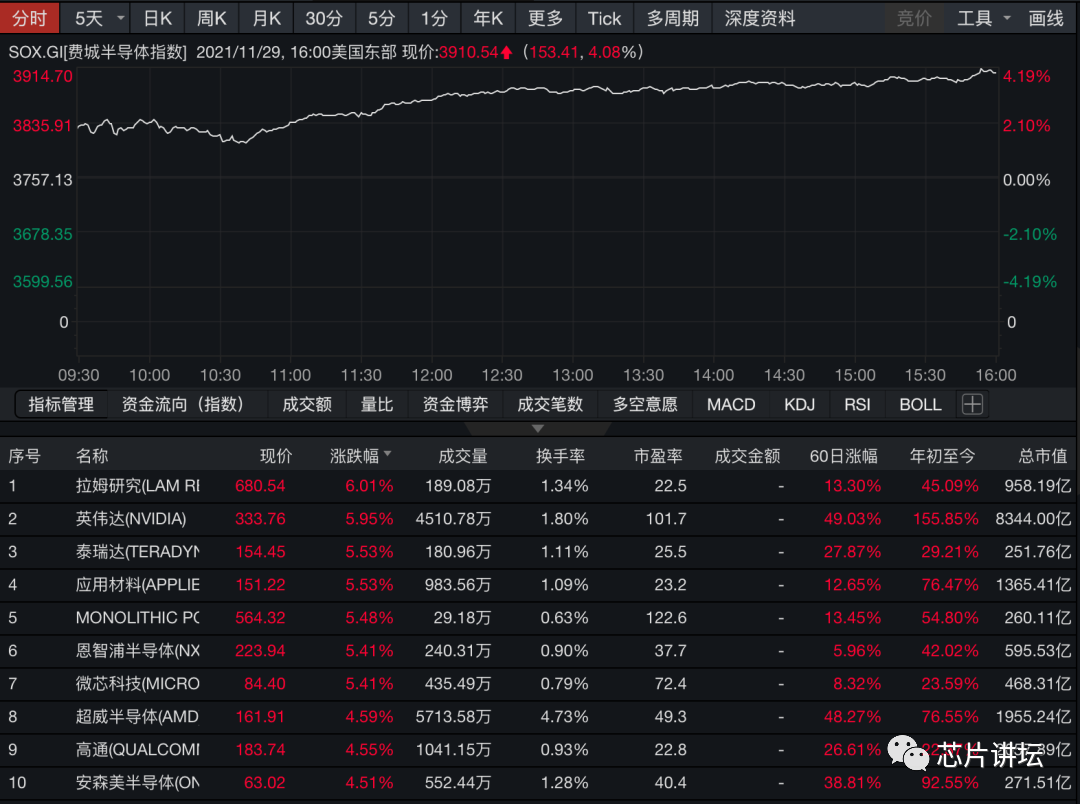
Task: Open 深度资料 in-depth data
Action: click(x=760, y=18)
